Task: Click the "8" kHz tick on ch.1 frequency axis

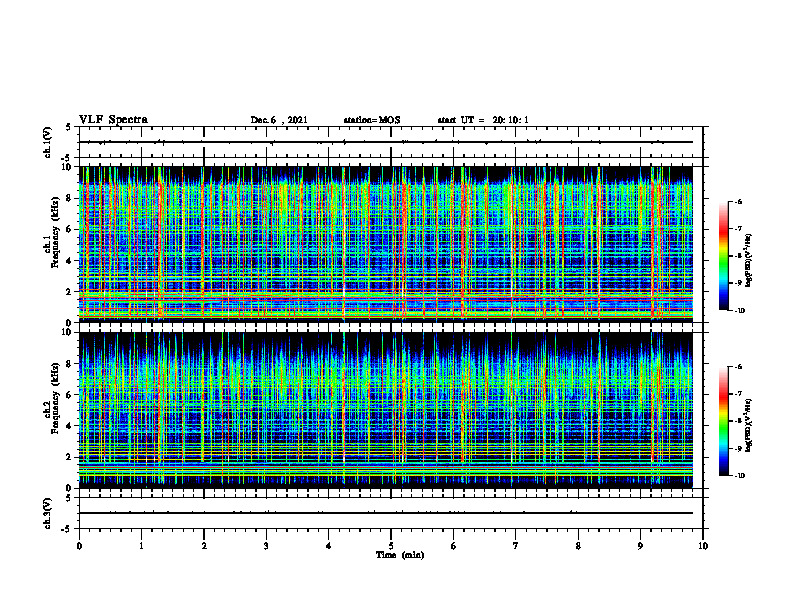Action: (x=69, y=198)
